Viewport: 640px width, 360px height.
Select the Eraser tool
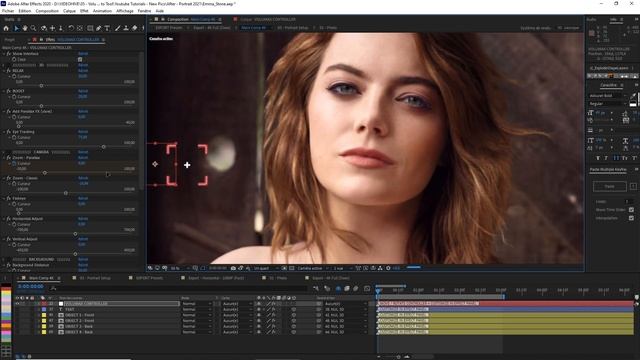[x=134, y=28]
